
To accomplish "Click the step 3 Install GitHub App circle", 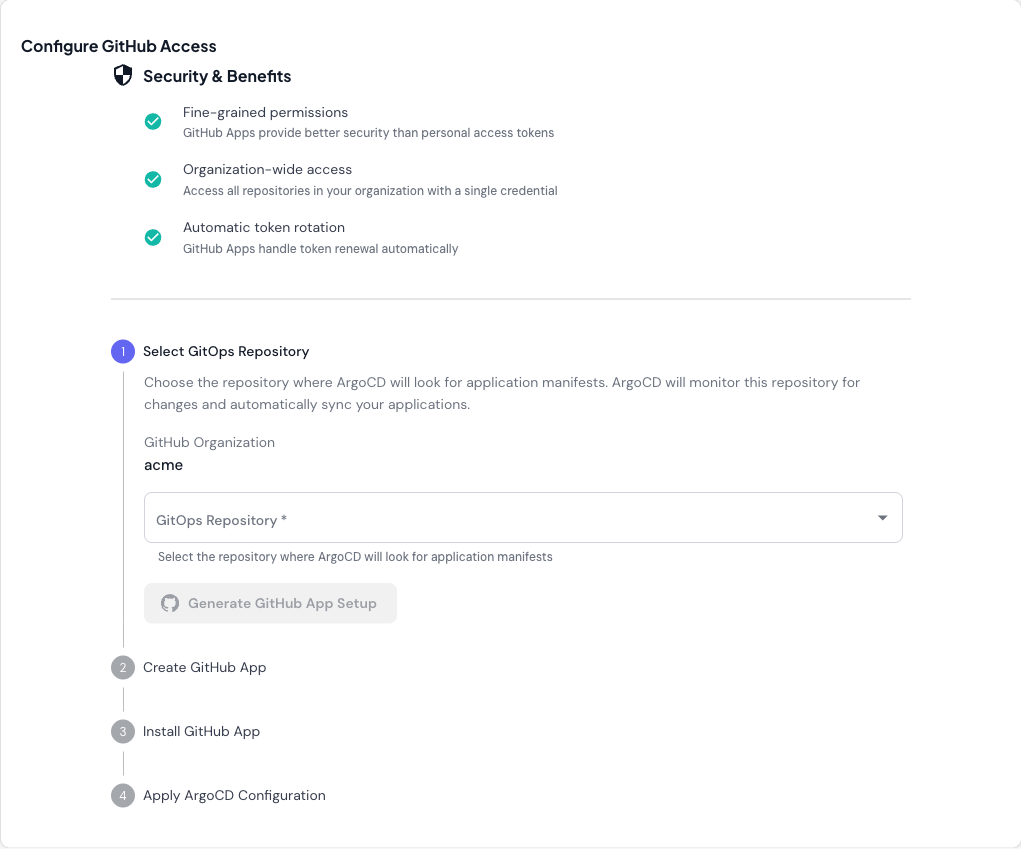I will 122,731.
